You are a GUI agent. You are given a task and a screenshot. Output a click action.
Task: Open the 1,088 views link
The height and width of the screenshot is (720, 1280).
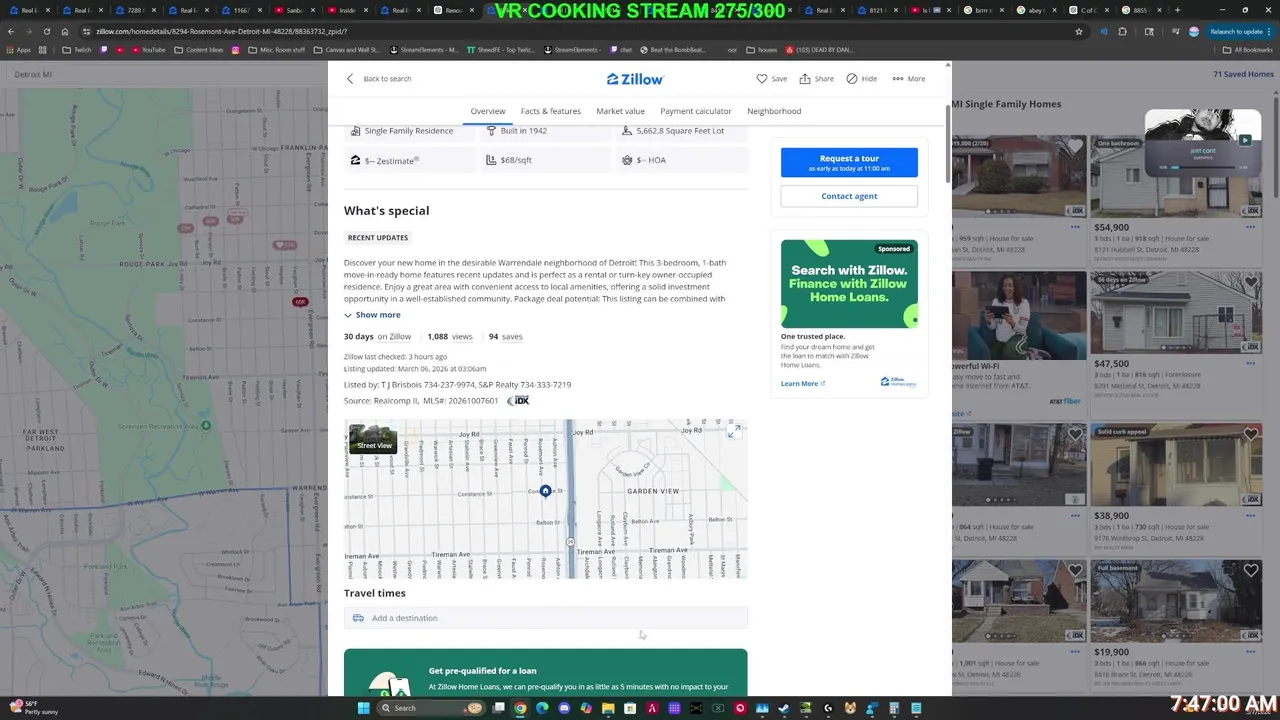click(450, 337)
